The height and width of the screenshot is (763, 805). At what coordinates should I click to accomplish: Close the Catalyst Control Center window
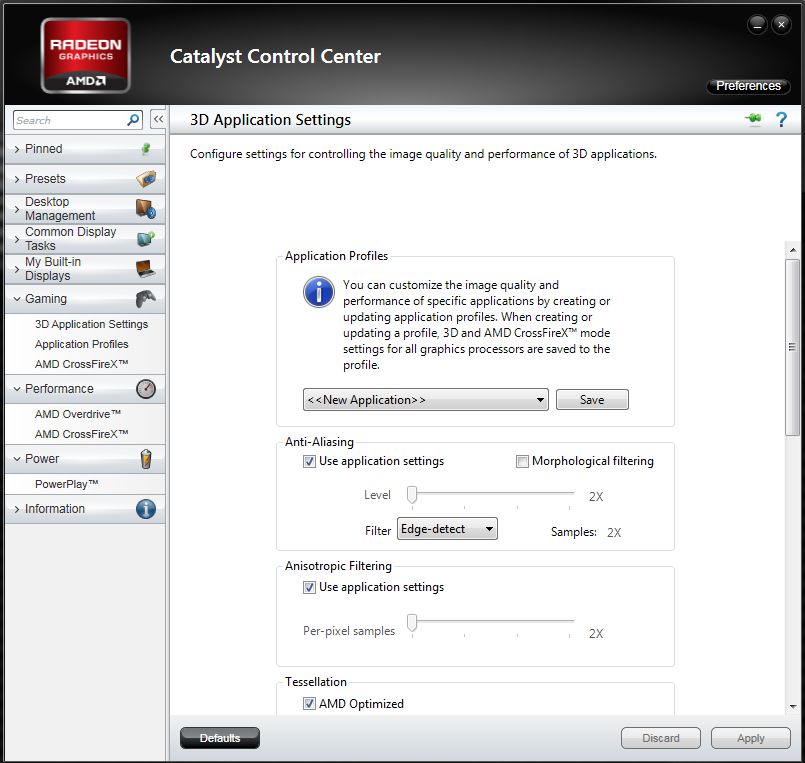pos(781,24)
